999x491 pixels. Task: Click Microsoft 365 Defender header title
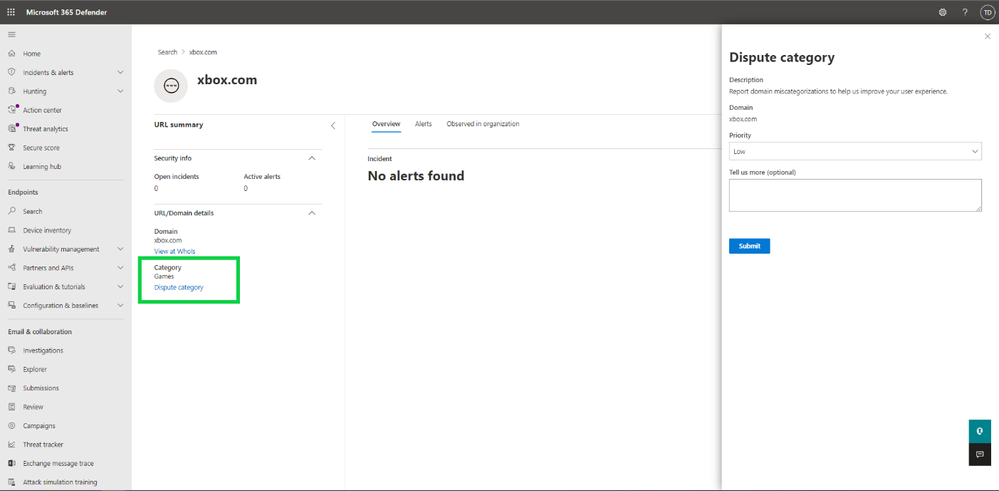[x=66, y=12]
